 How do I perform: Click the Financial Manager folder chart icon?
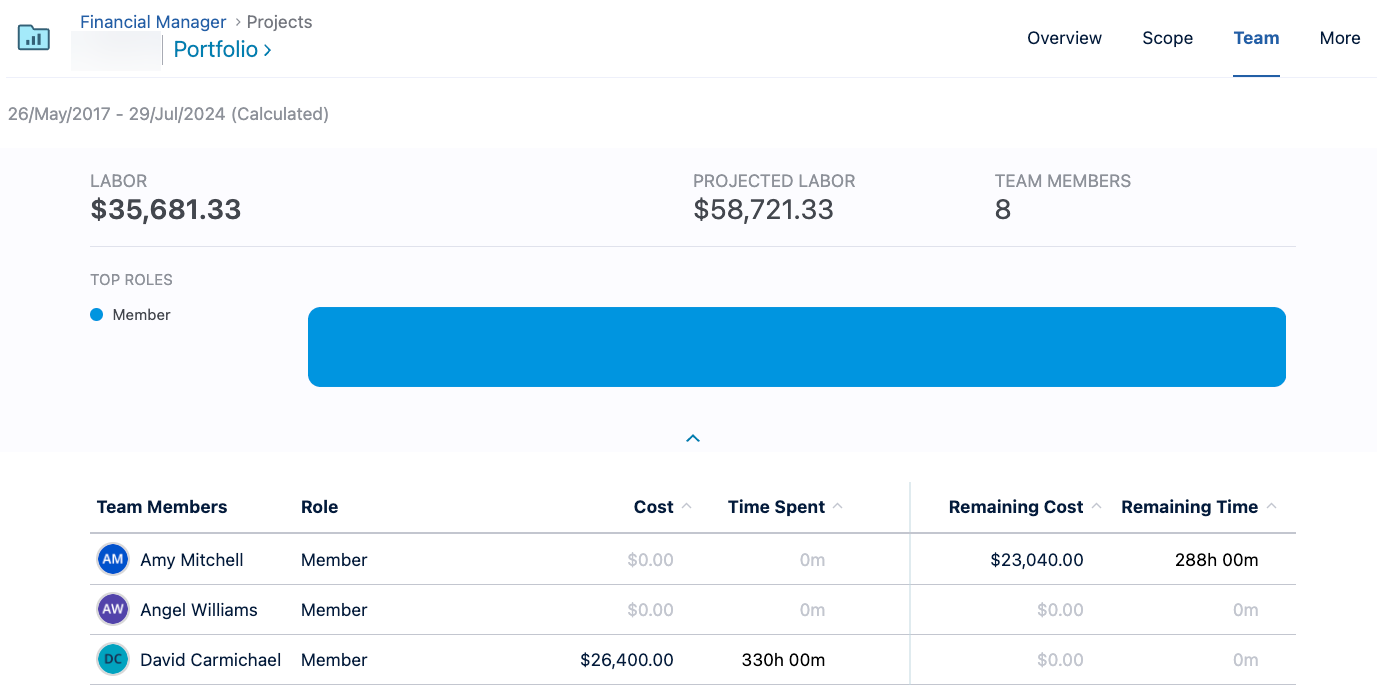click(34, 38)
